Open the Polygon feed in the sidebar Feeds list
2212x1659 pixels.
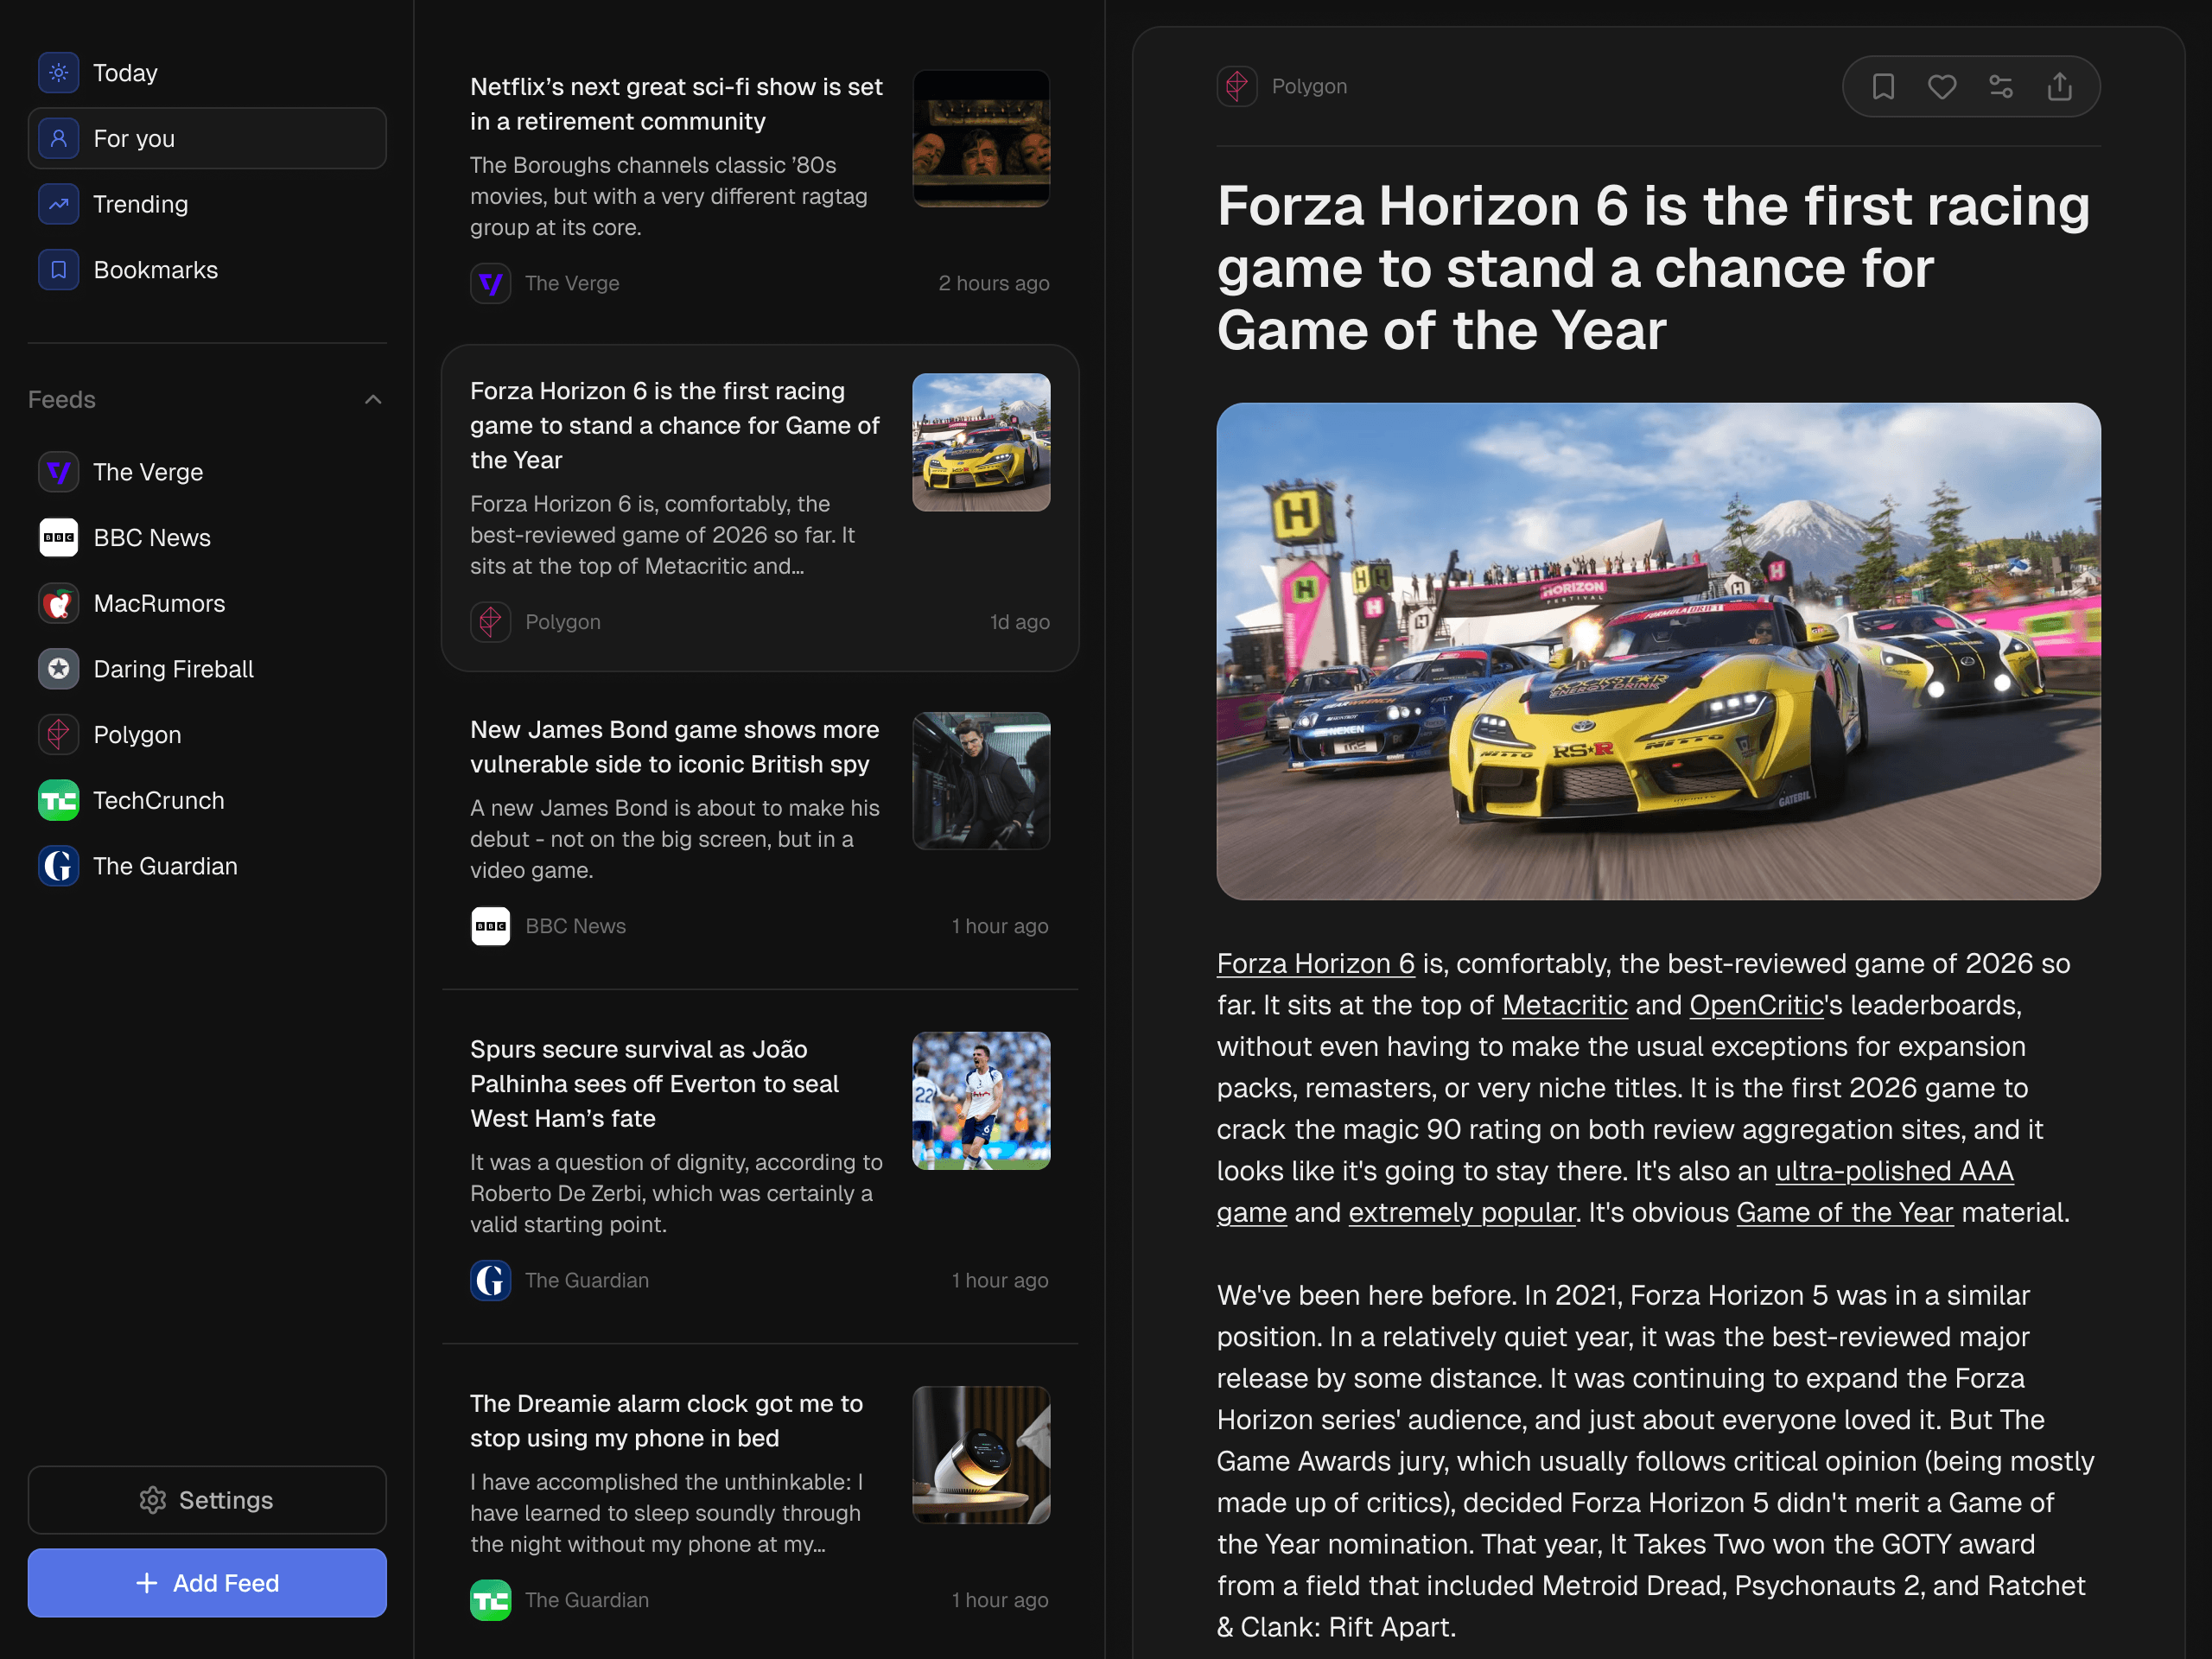pos(207,735)
